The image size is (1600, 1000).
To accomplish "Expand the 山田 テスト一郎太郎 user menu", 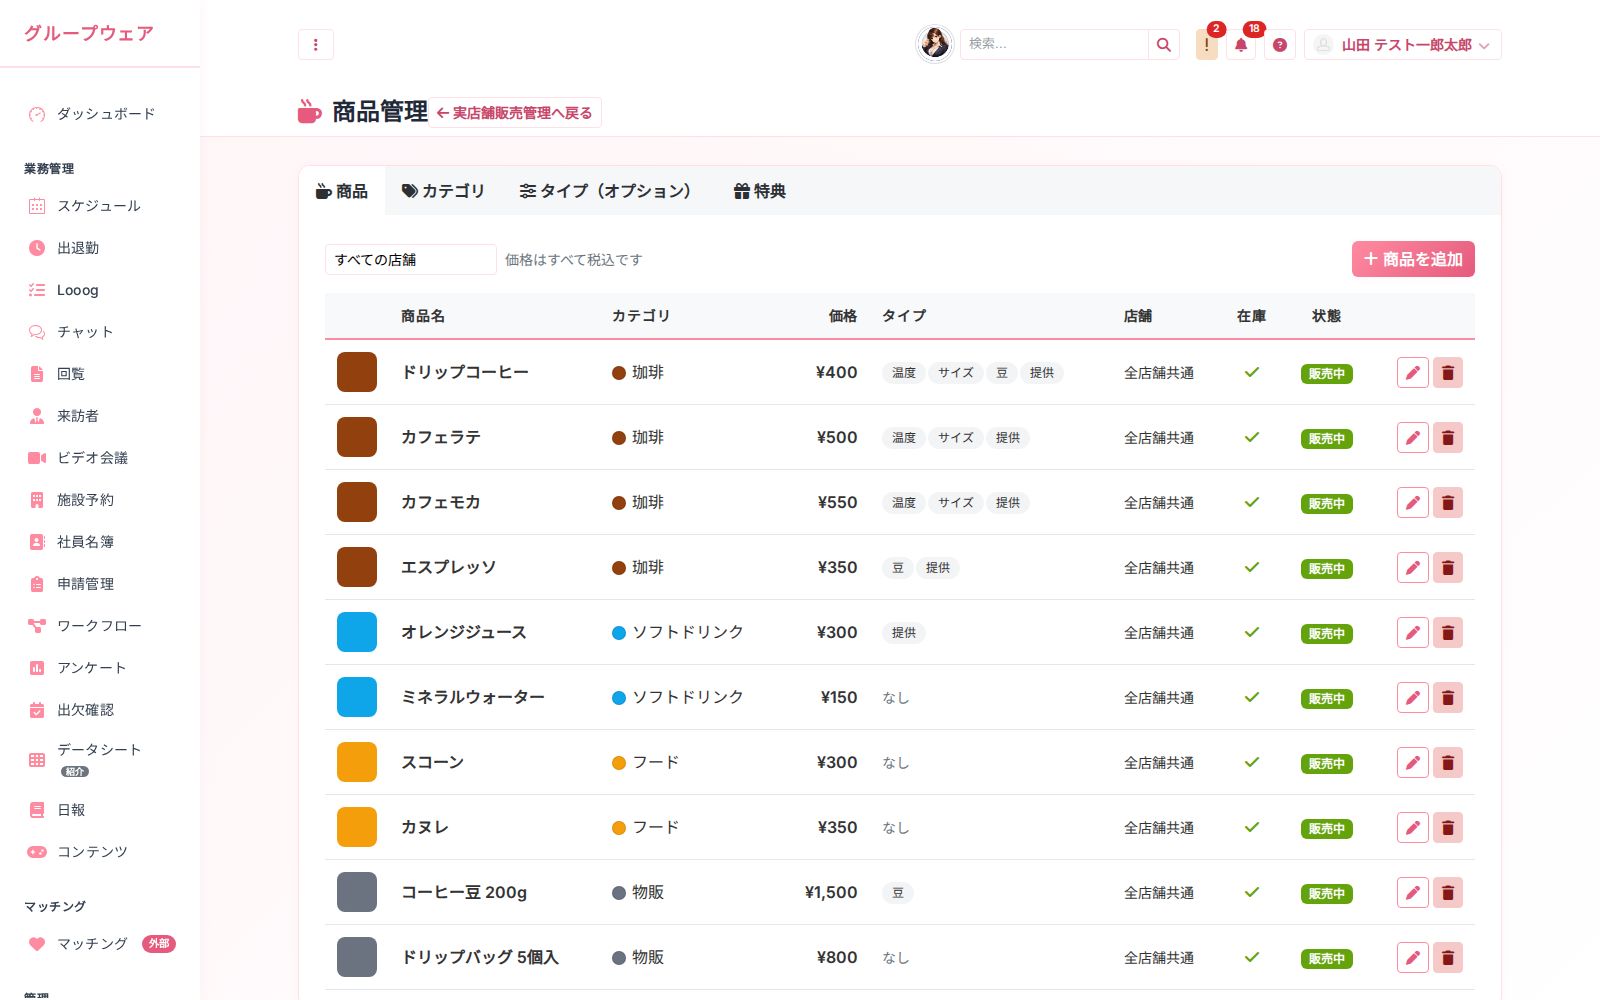I will 1402,45.
